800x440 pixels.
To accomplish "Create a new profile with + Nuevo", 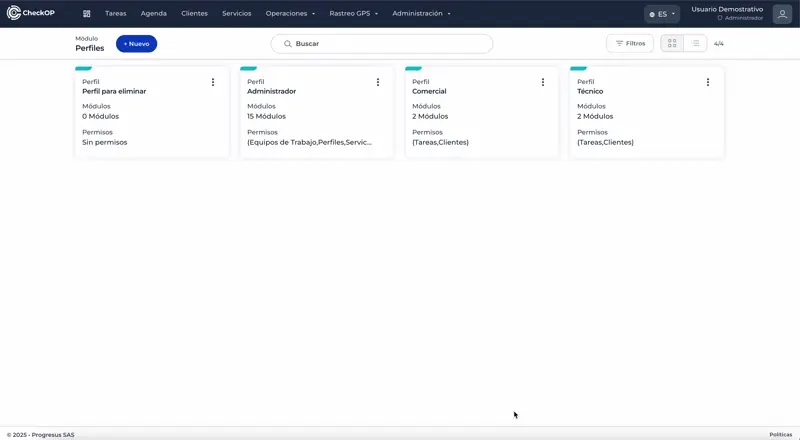I will point(136,44).
